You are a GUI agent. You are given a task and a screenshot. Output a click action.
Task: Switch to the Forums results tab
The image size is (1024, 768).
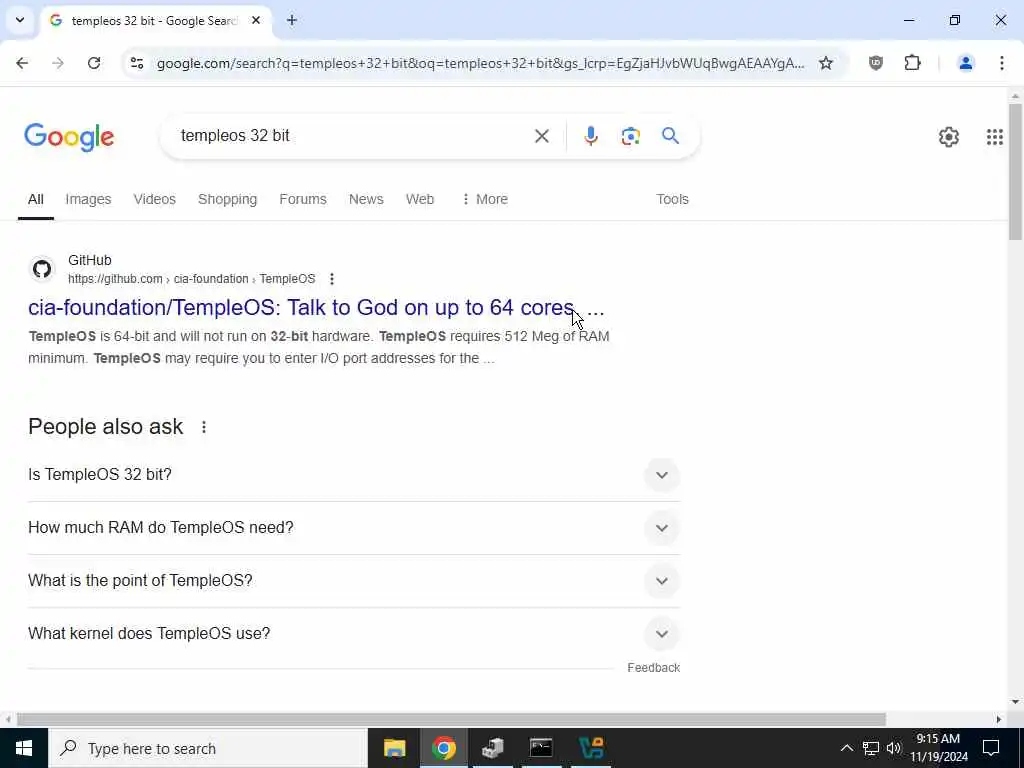(302, 199)
